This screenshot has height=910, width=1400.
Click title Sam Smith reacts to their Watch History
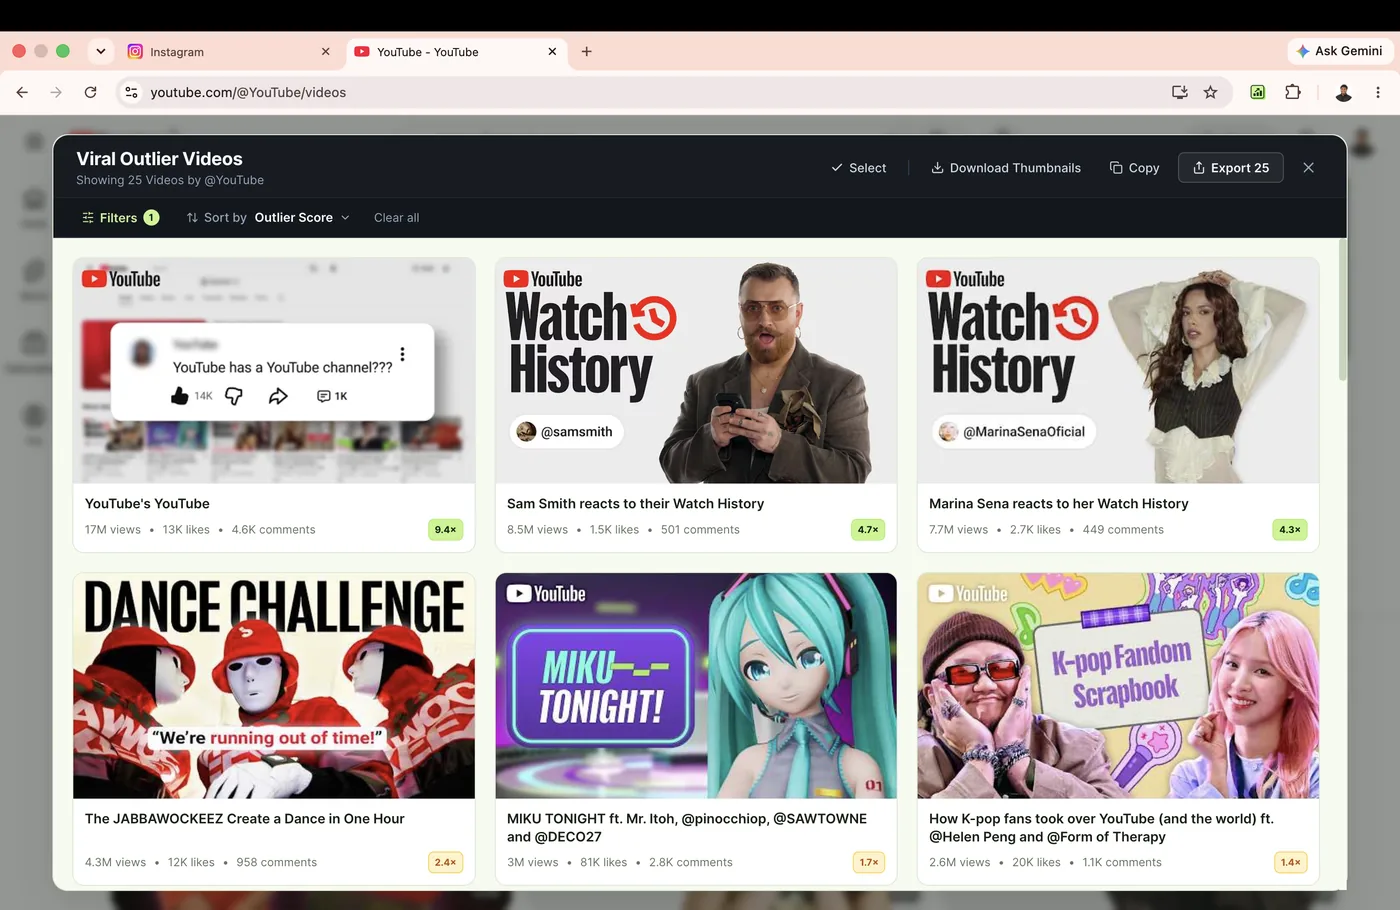(635, 504)
